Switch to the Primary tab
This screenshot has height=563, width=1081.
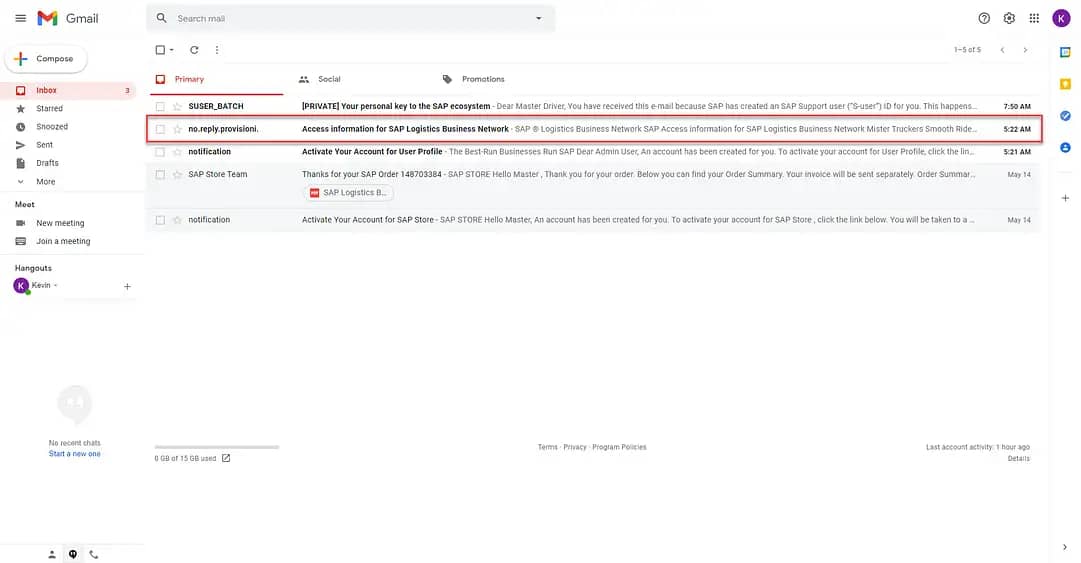pos(216,79)
